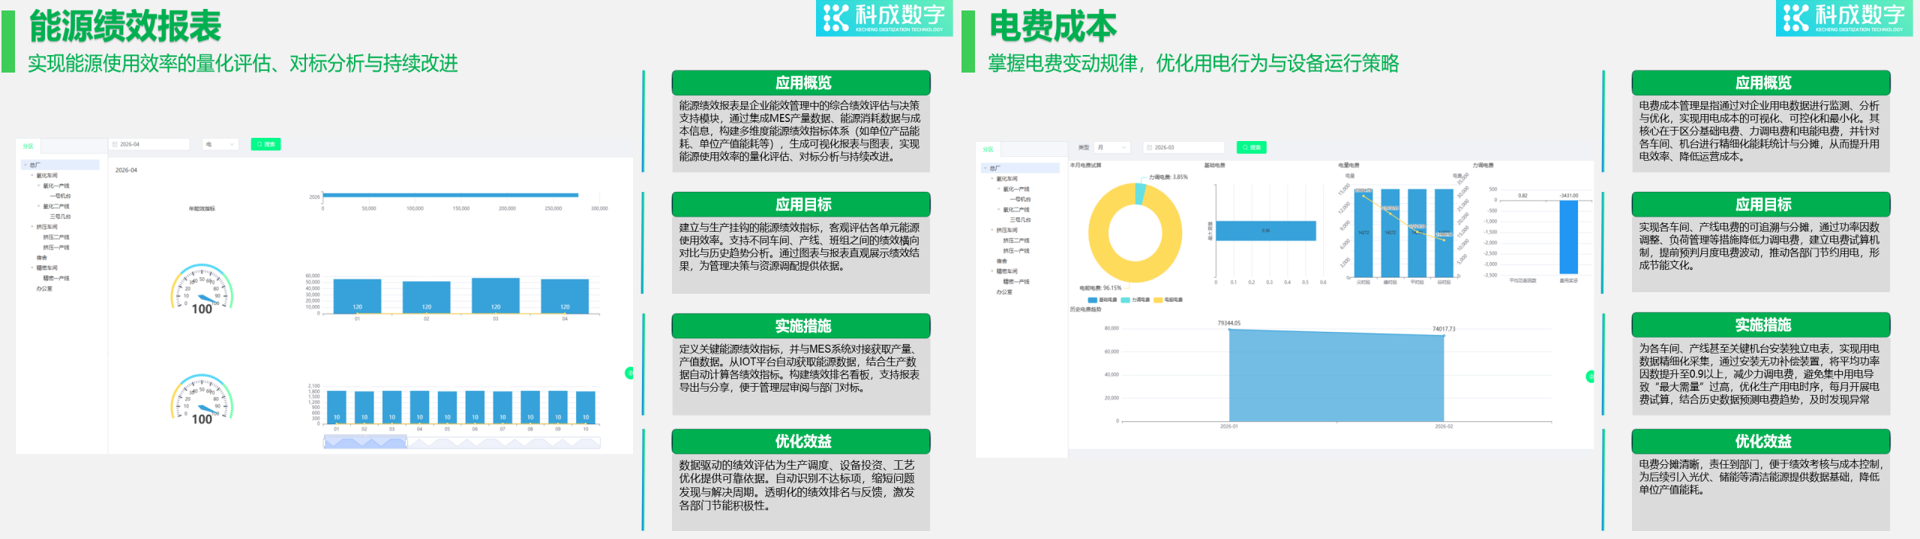Toggle the 力调电费 legend item in the donut chart
Image resolution: width=1920 pixels, height=539 pixels.
coord(1136,299)
